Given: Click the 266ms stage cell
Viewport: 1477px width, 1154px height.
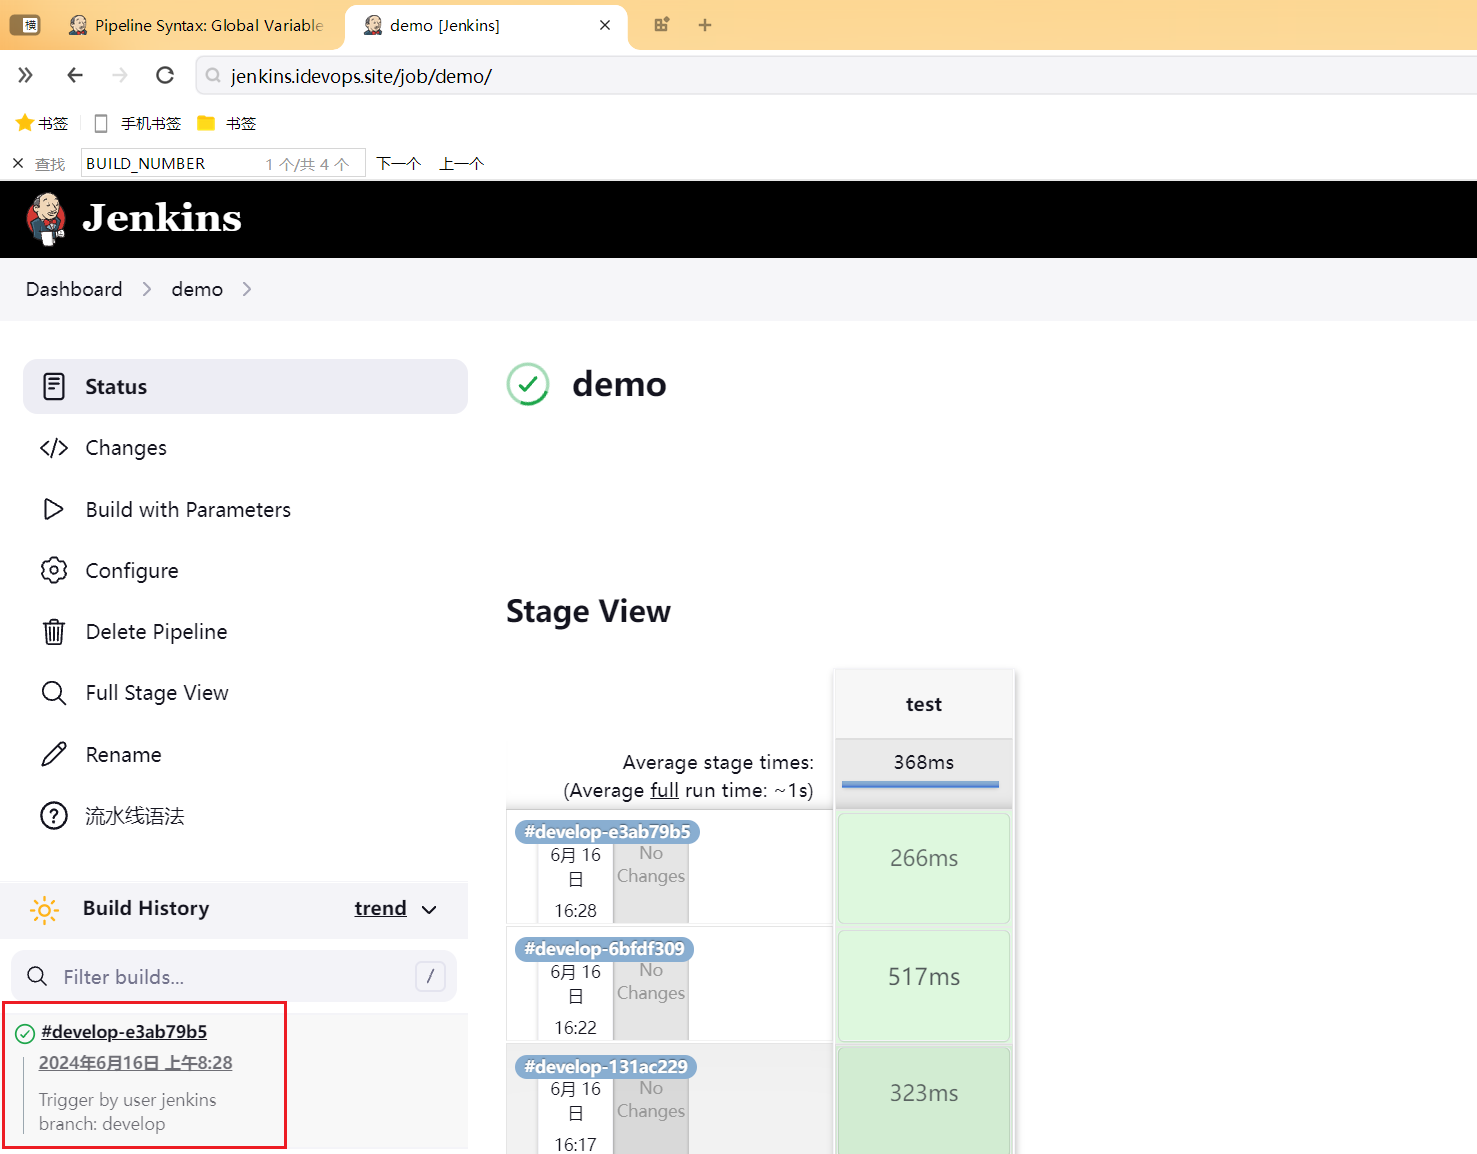Looking at the screenshot, I should 924,868.
